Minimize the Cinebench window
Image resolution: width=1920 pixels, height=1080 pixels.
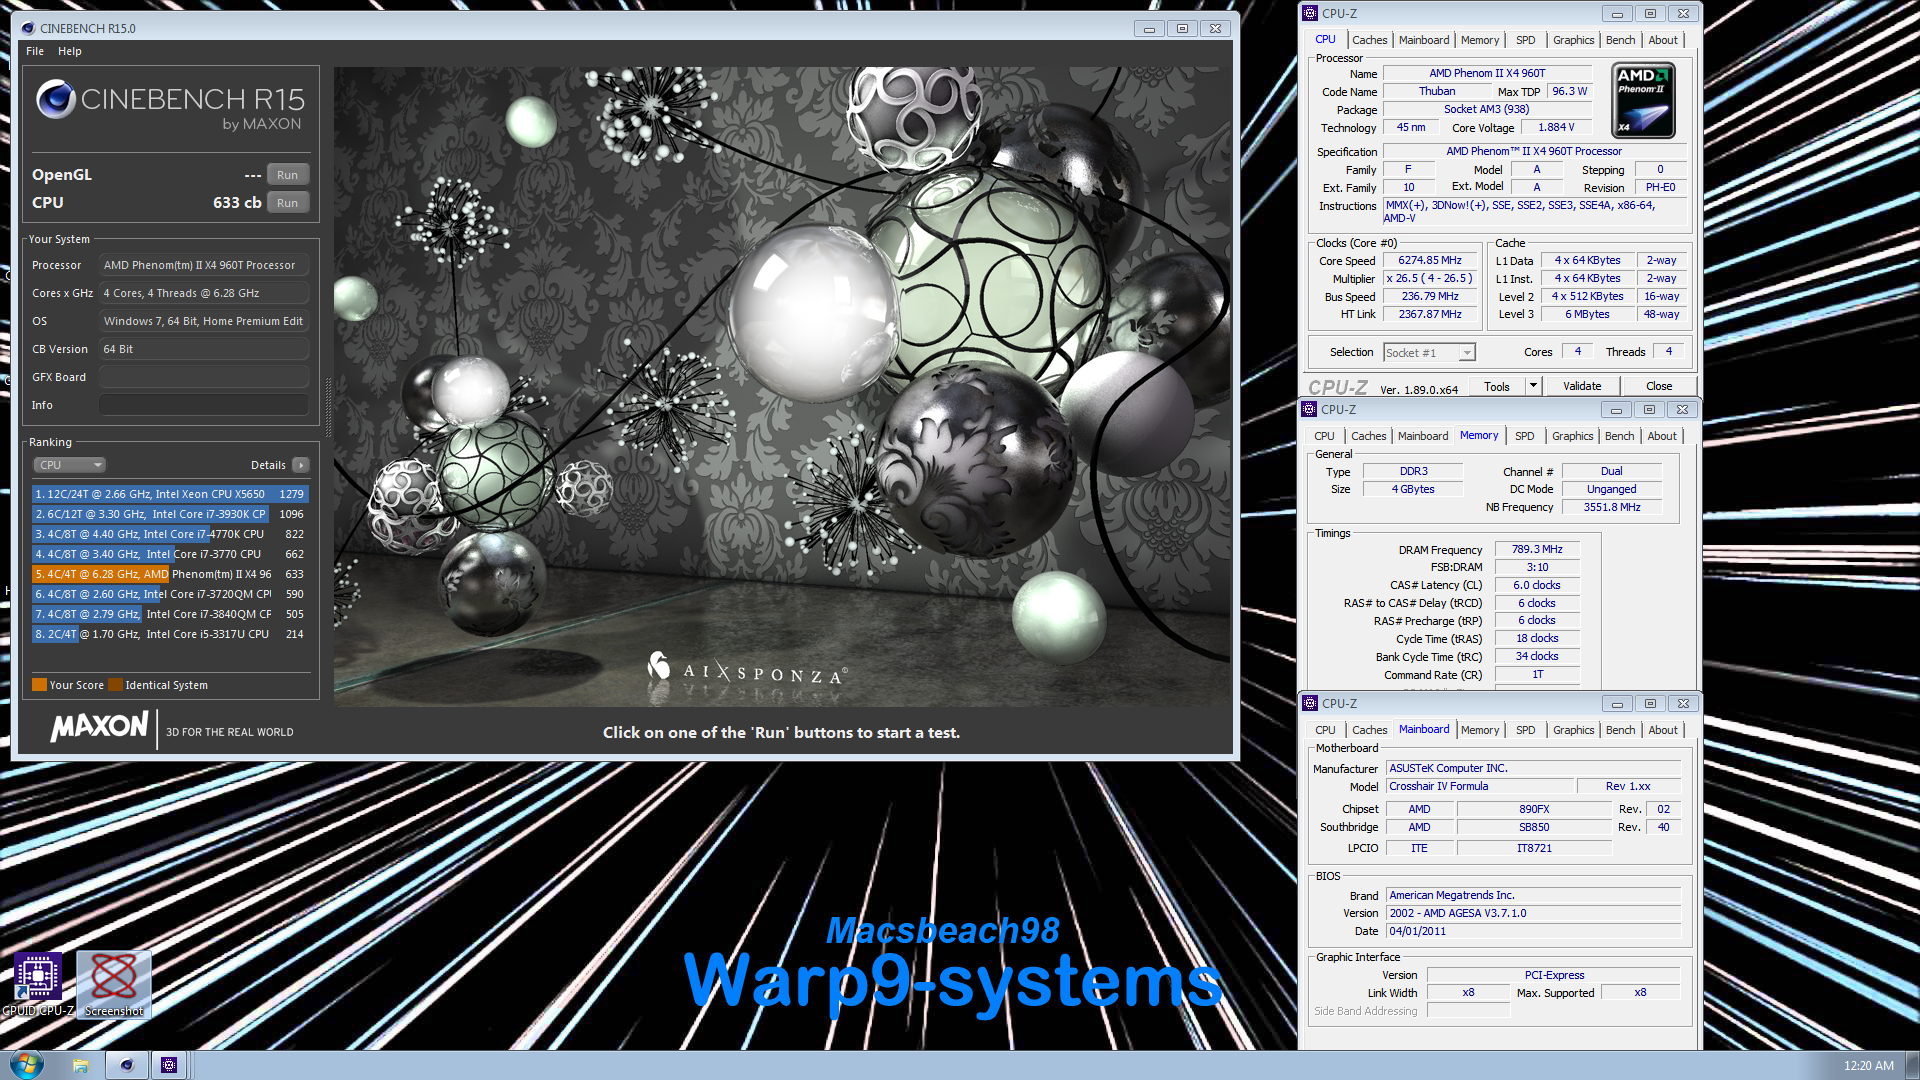point(1149,28)
